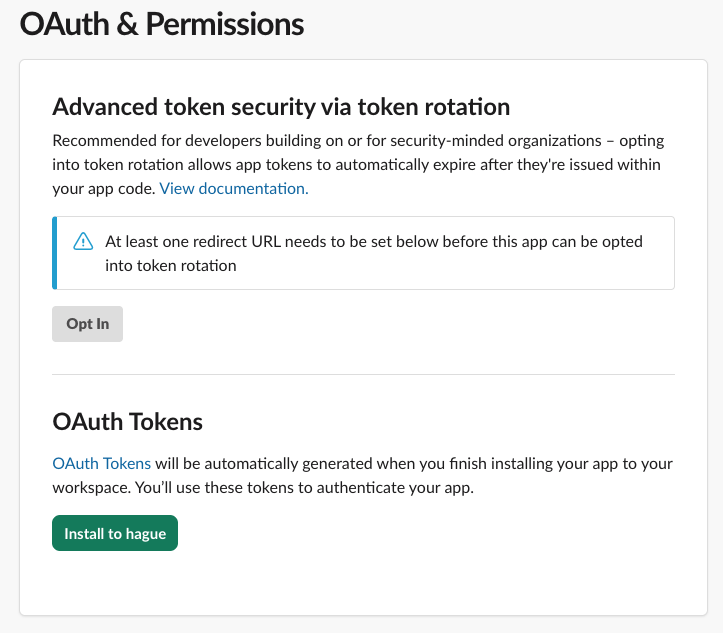Click the word 'hague' on the green button
Viewport: 723px width, 633px height.
coord(144,534)
